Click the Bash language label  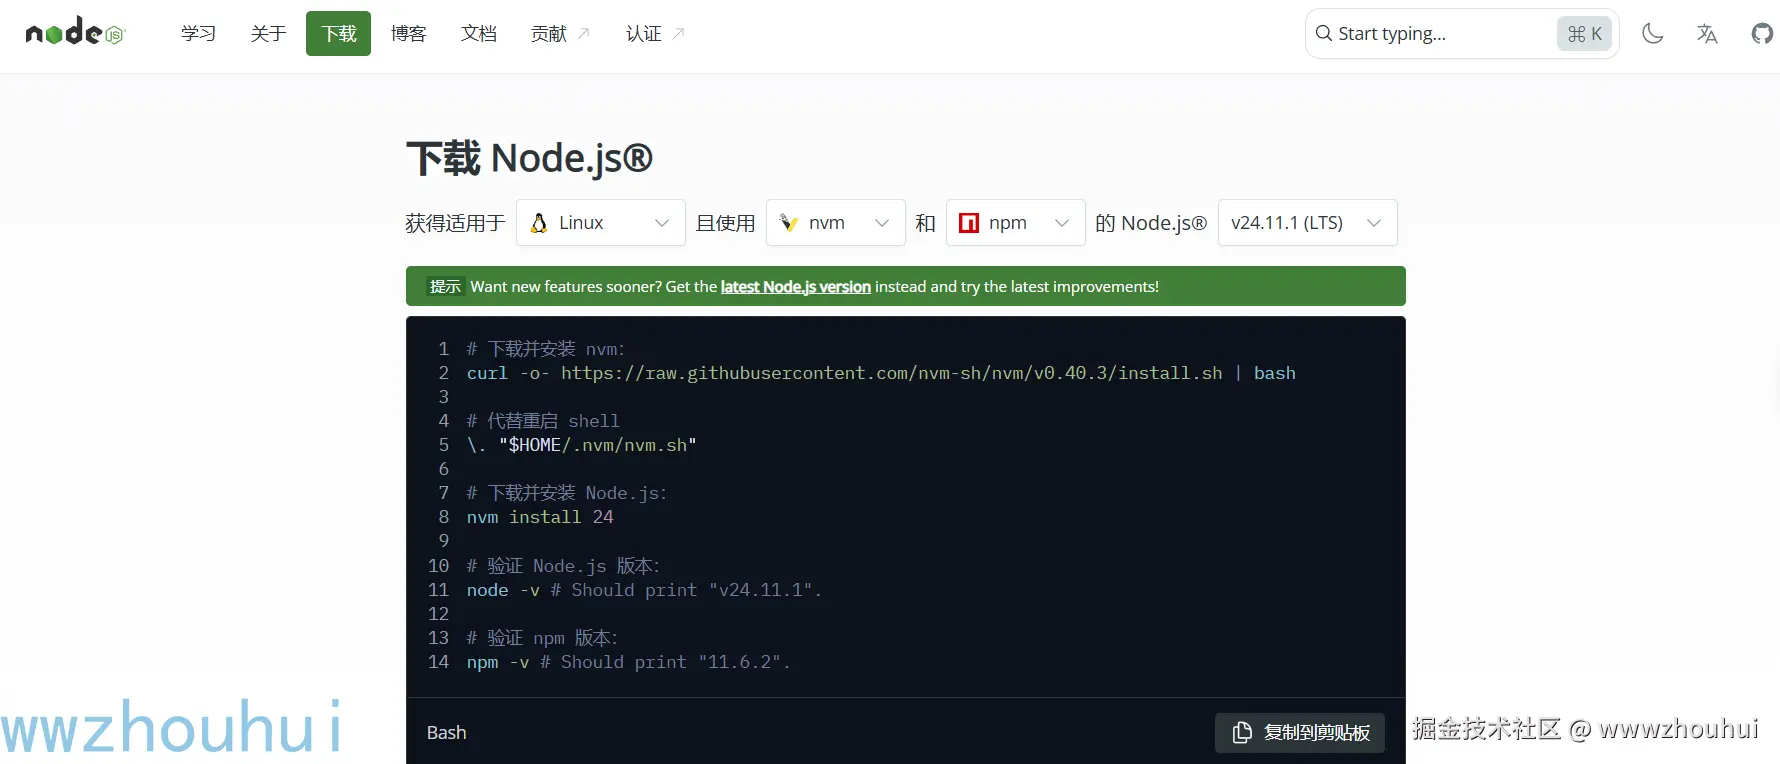click(x=447, y=733)
